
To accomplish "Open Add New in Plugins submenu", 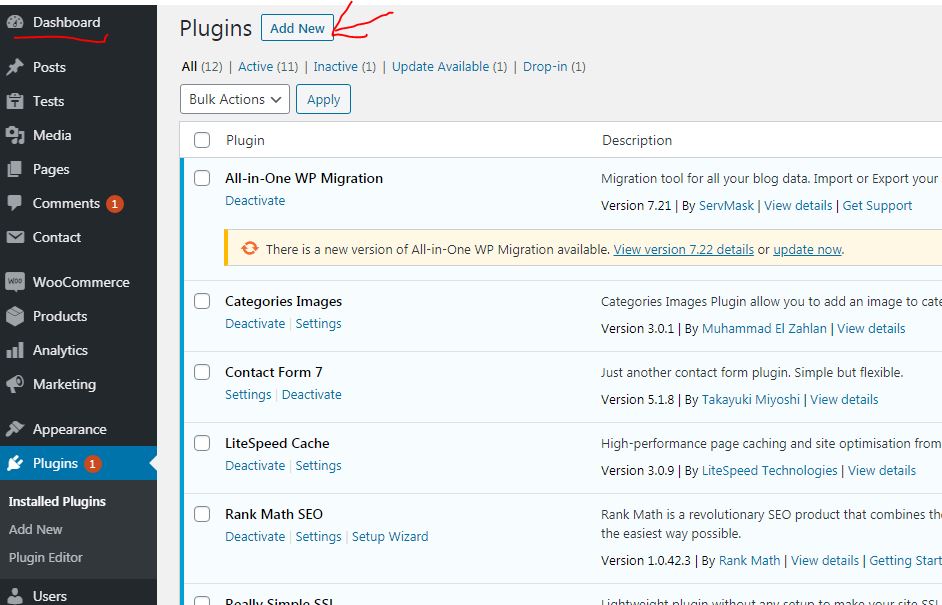I will click(35, 529).
